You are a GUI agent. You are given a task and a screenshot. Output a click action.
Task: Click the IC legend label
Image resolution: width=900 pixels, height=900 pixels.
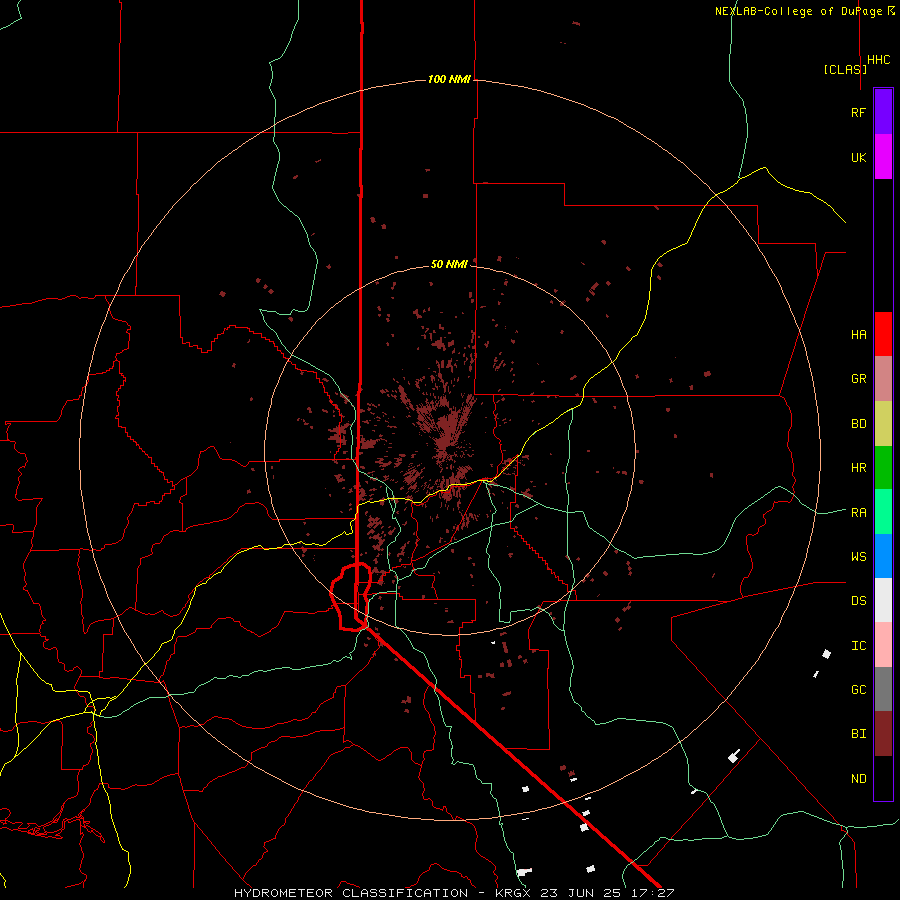tap(858, 646)
